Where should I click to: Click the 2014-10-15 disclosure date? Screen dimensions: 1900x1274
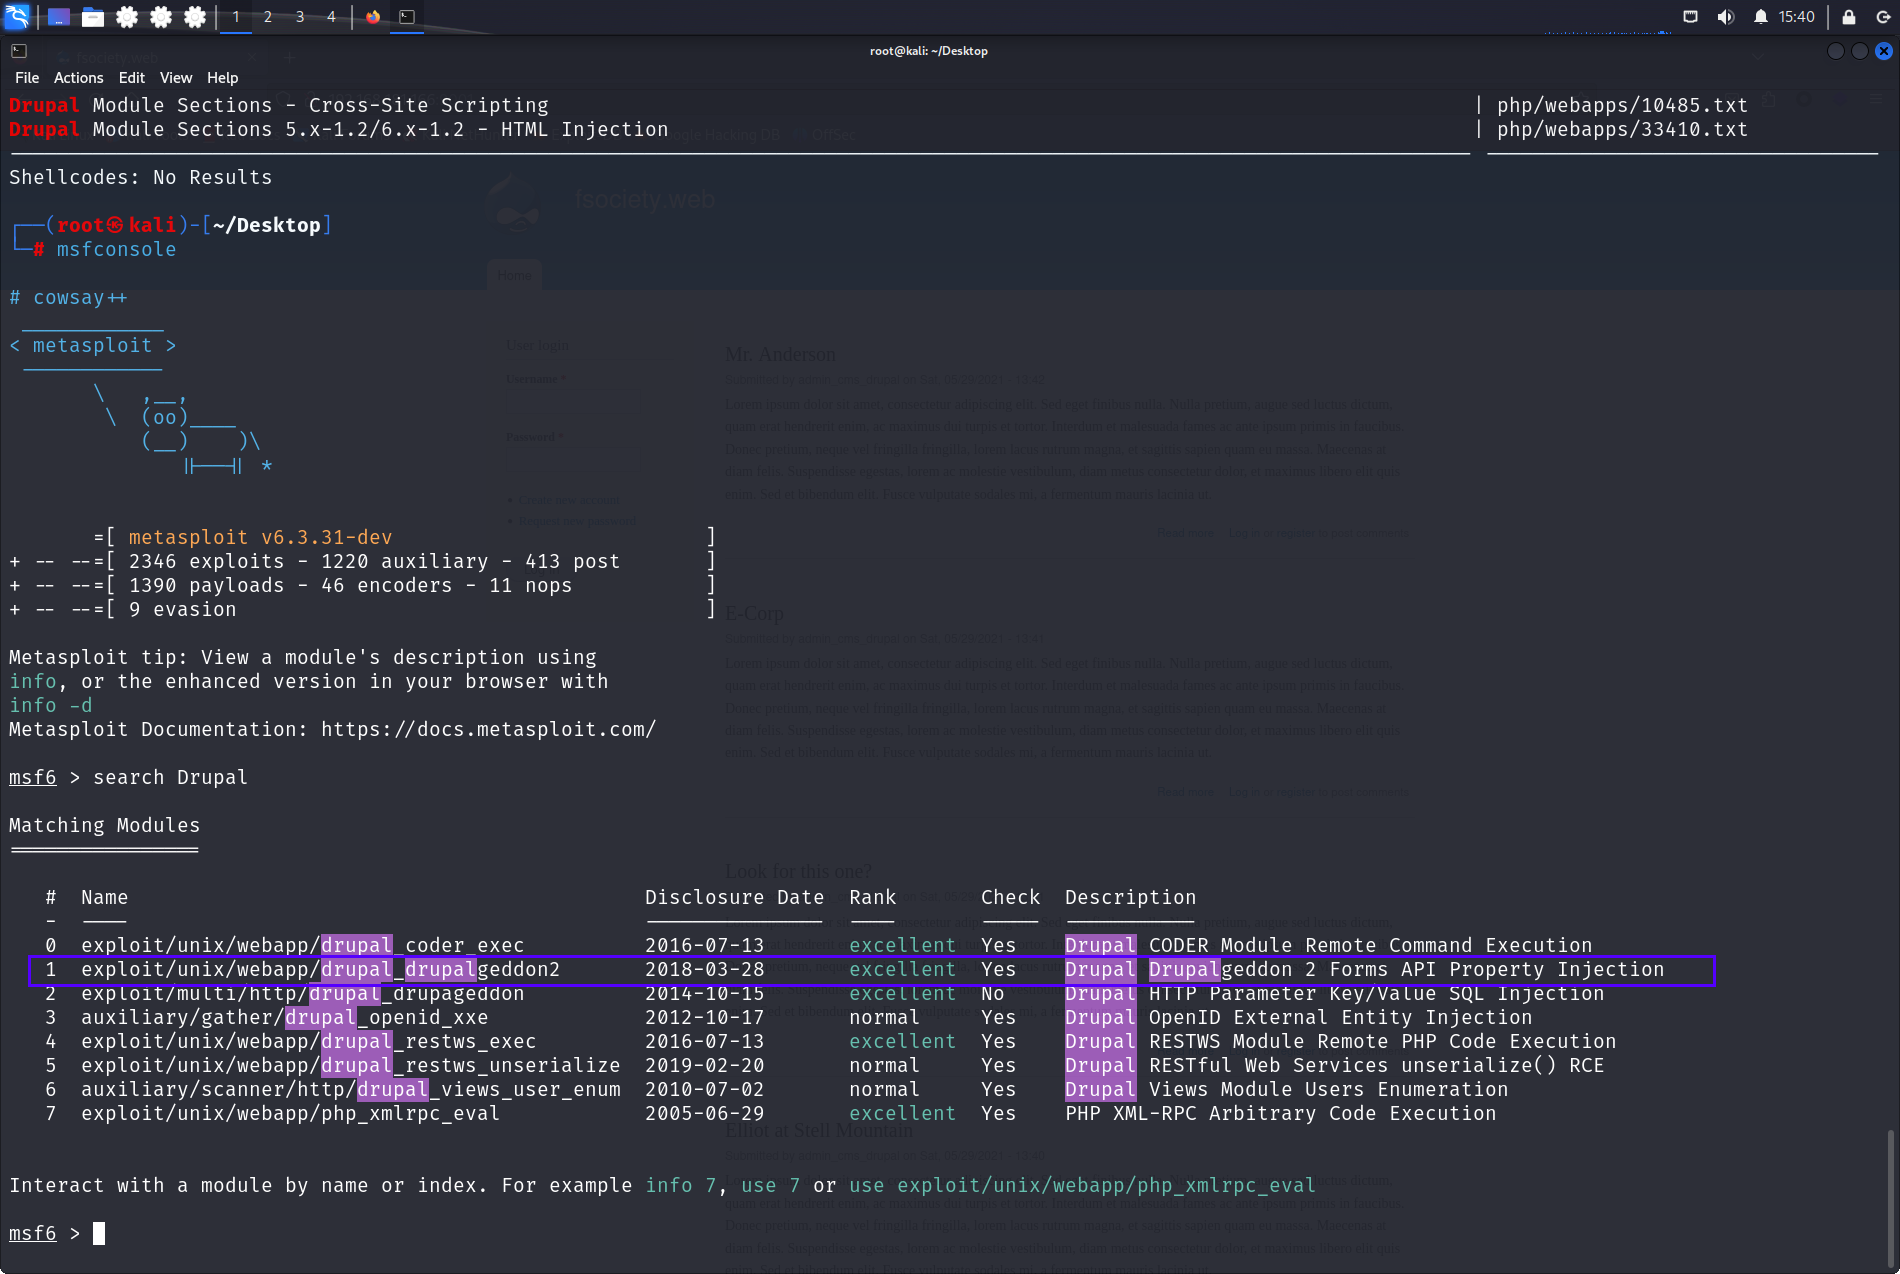click(704, 993)
